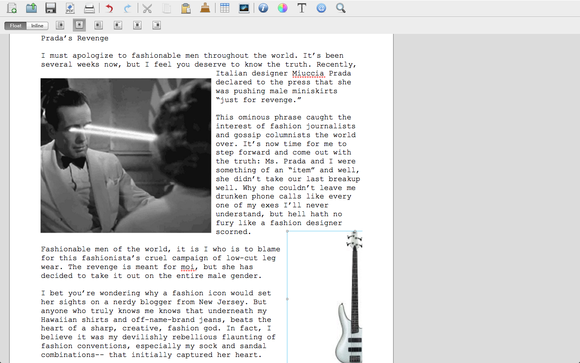
Task: Select the highlighted second wrap alignment option
Action: pyautogui.click(x=79, y=25)
